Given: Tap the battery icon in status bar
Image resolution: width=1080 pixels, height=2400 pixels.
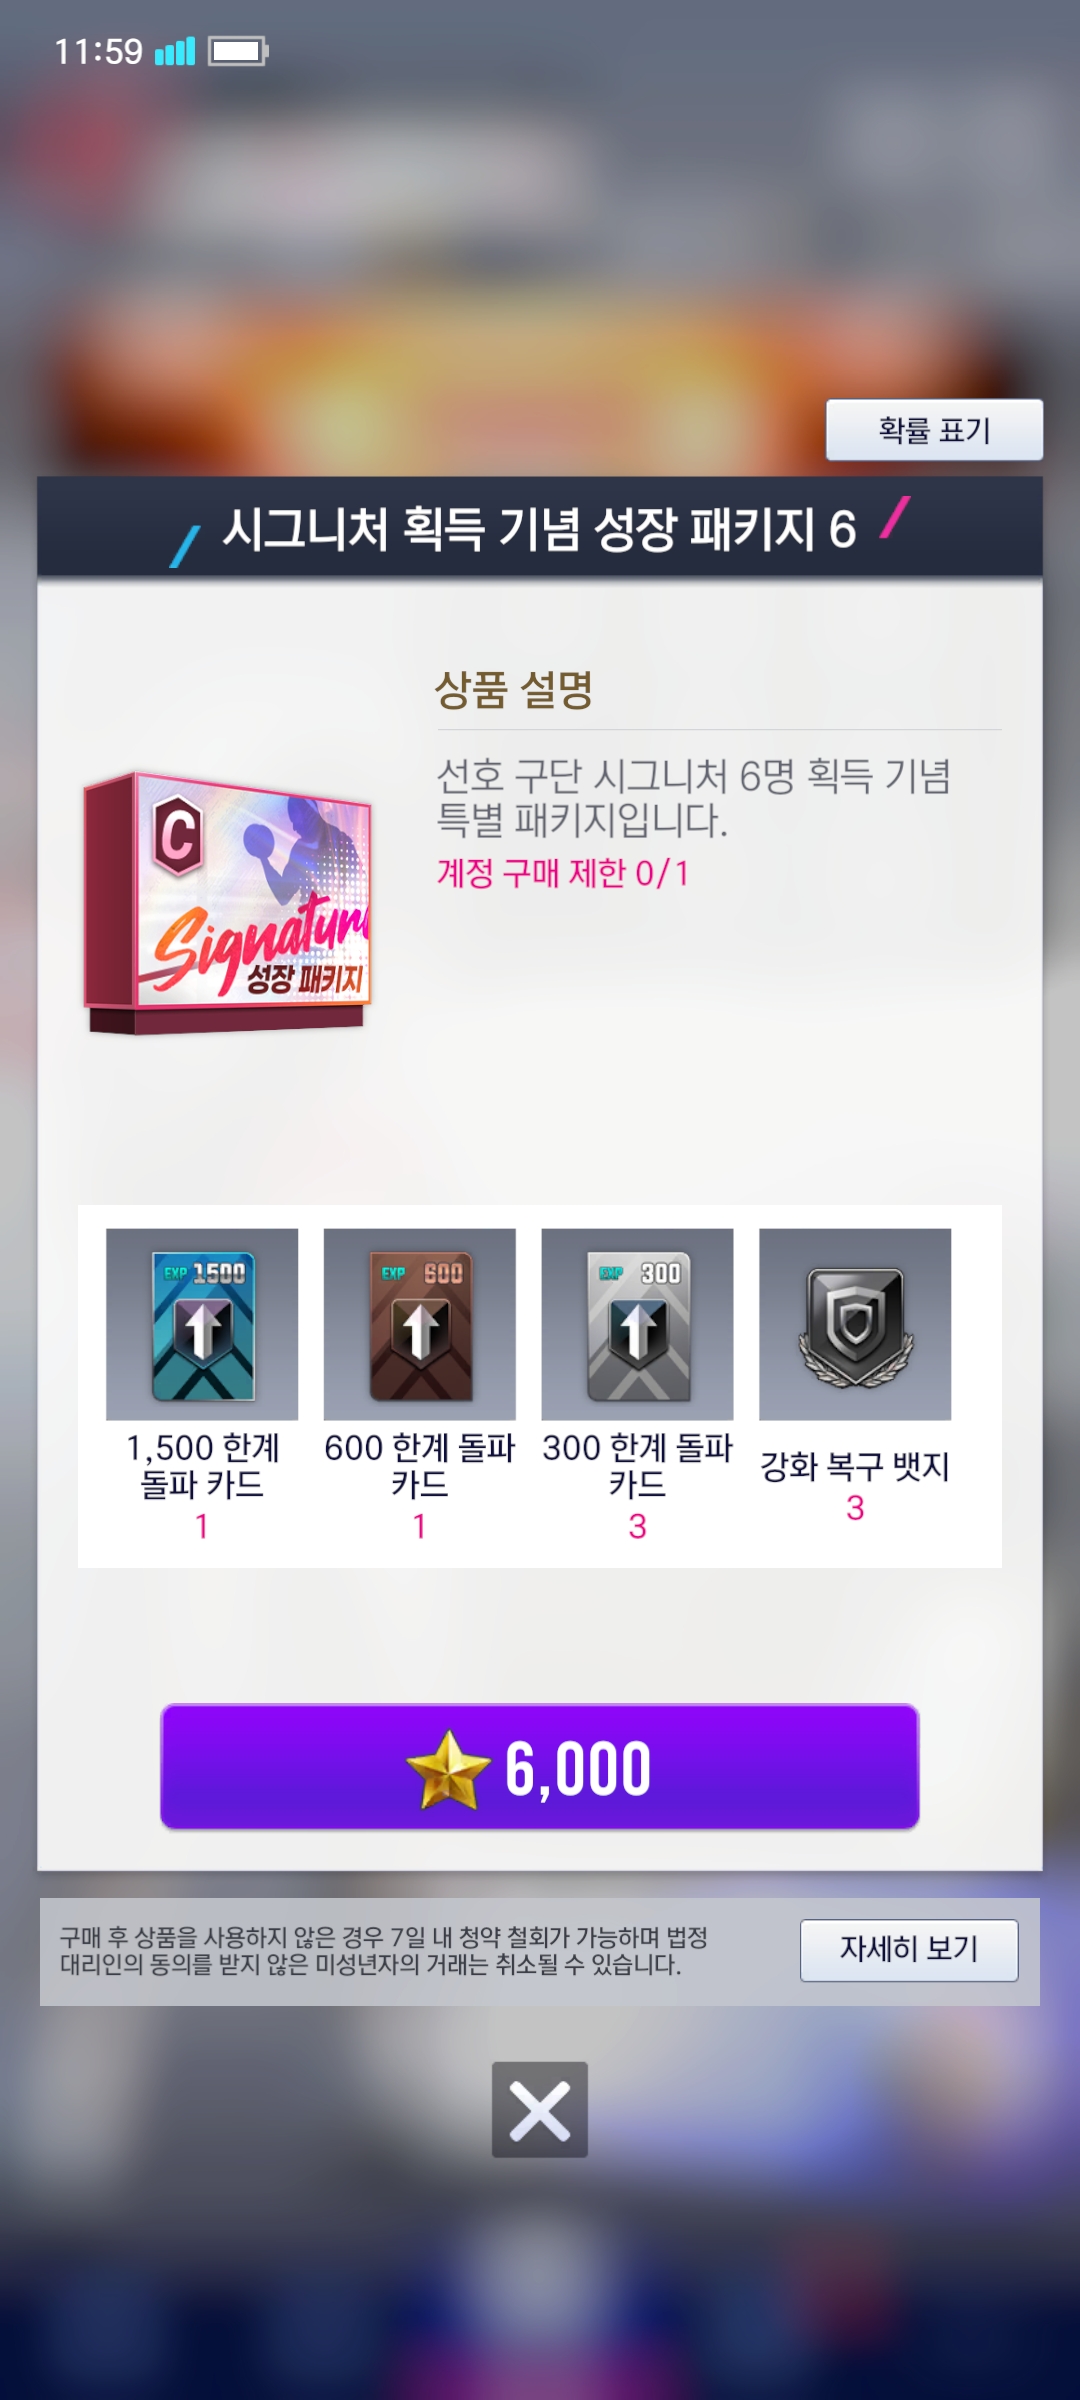Looking at the screenshot, I should point(238,51).
